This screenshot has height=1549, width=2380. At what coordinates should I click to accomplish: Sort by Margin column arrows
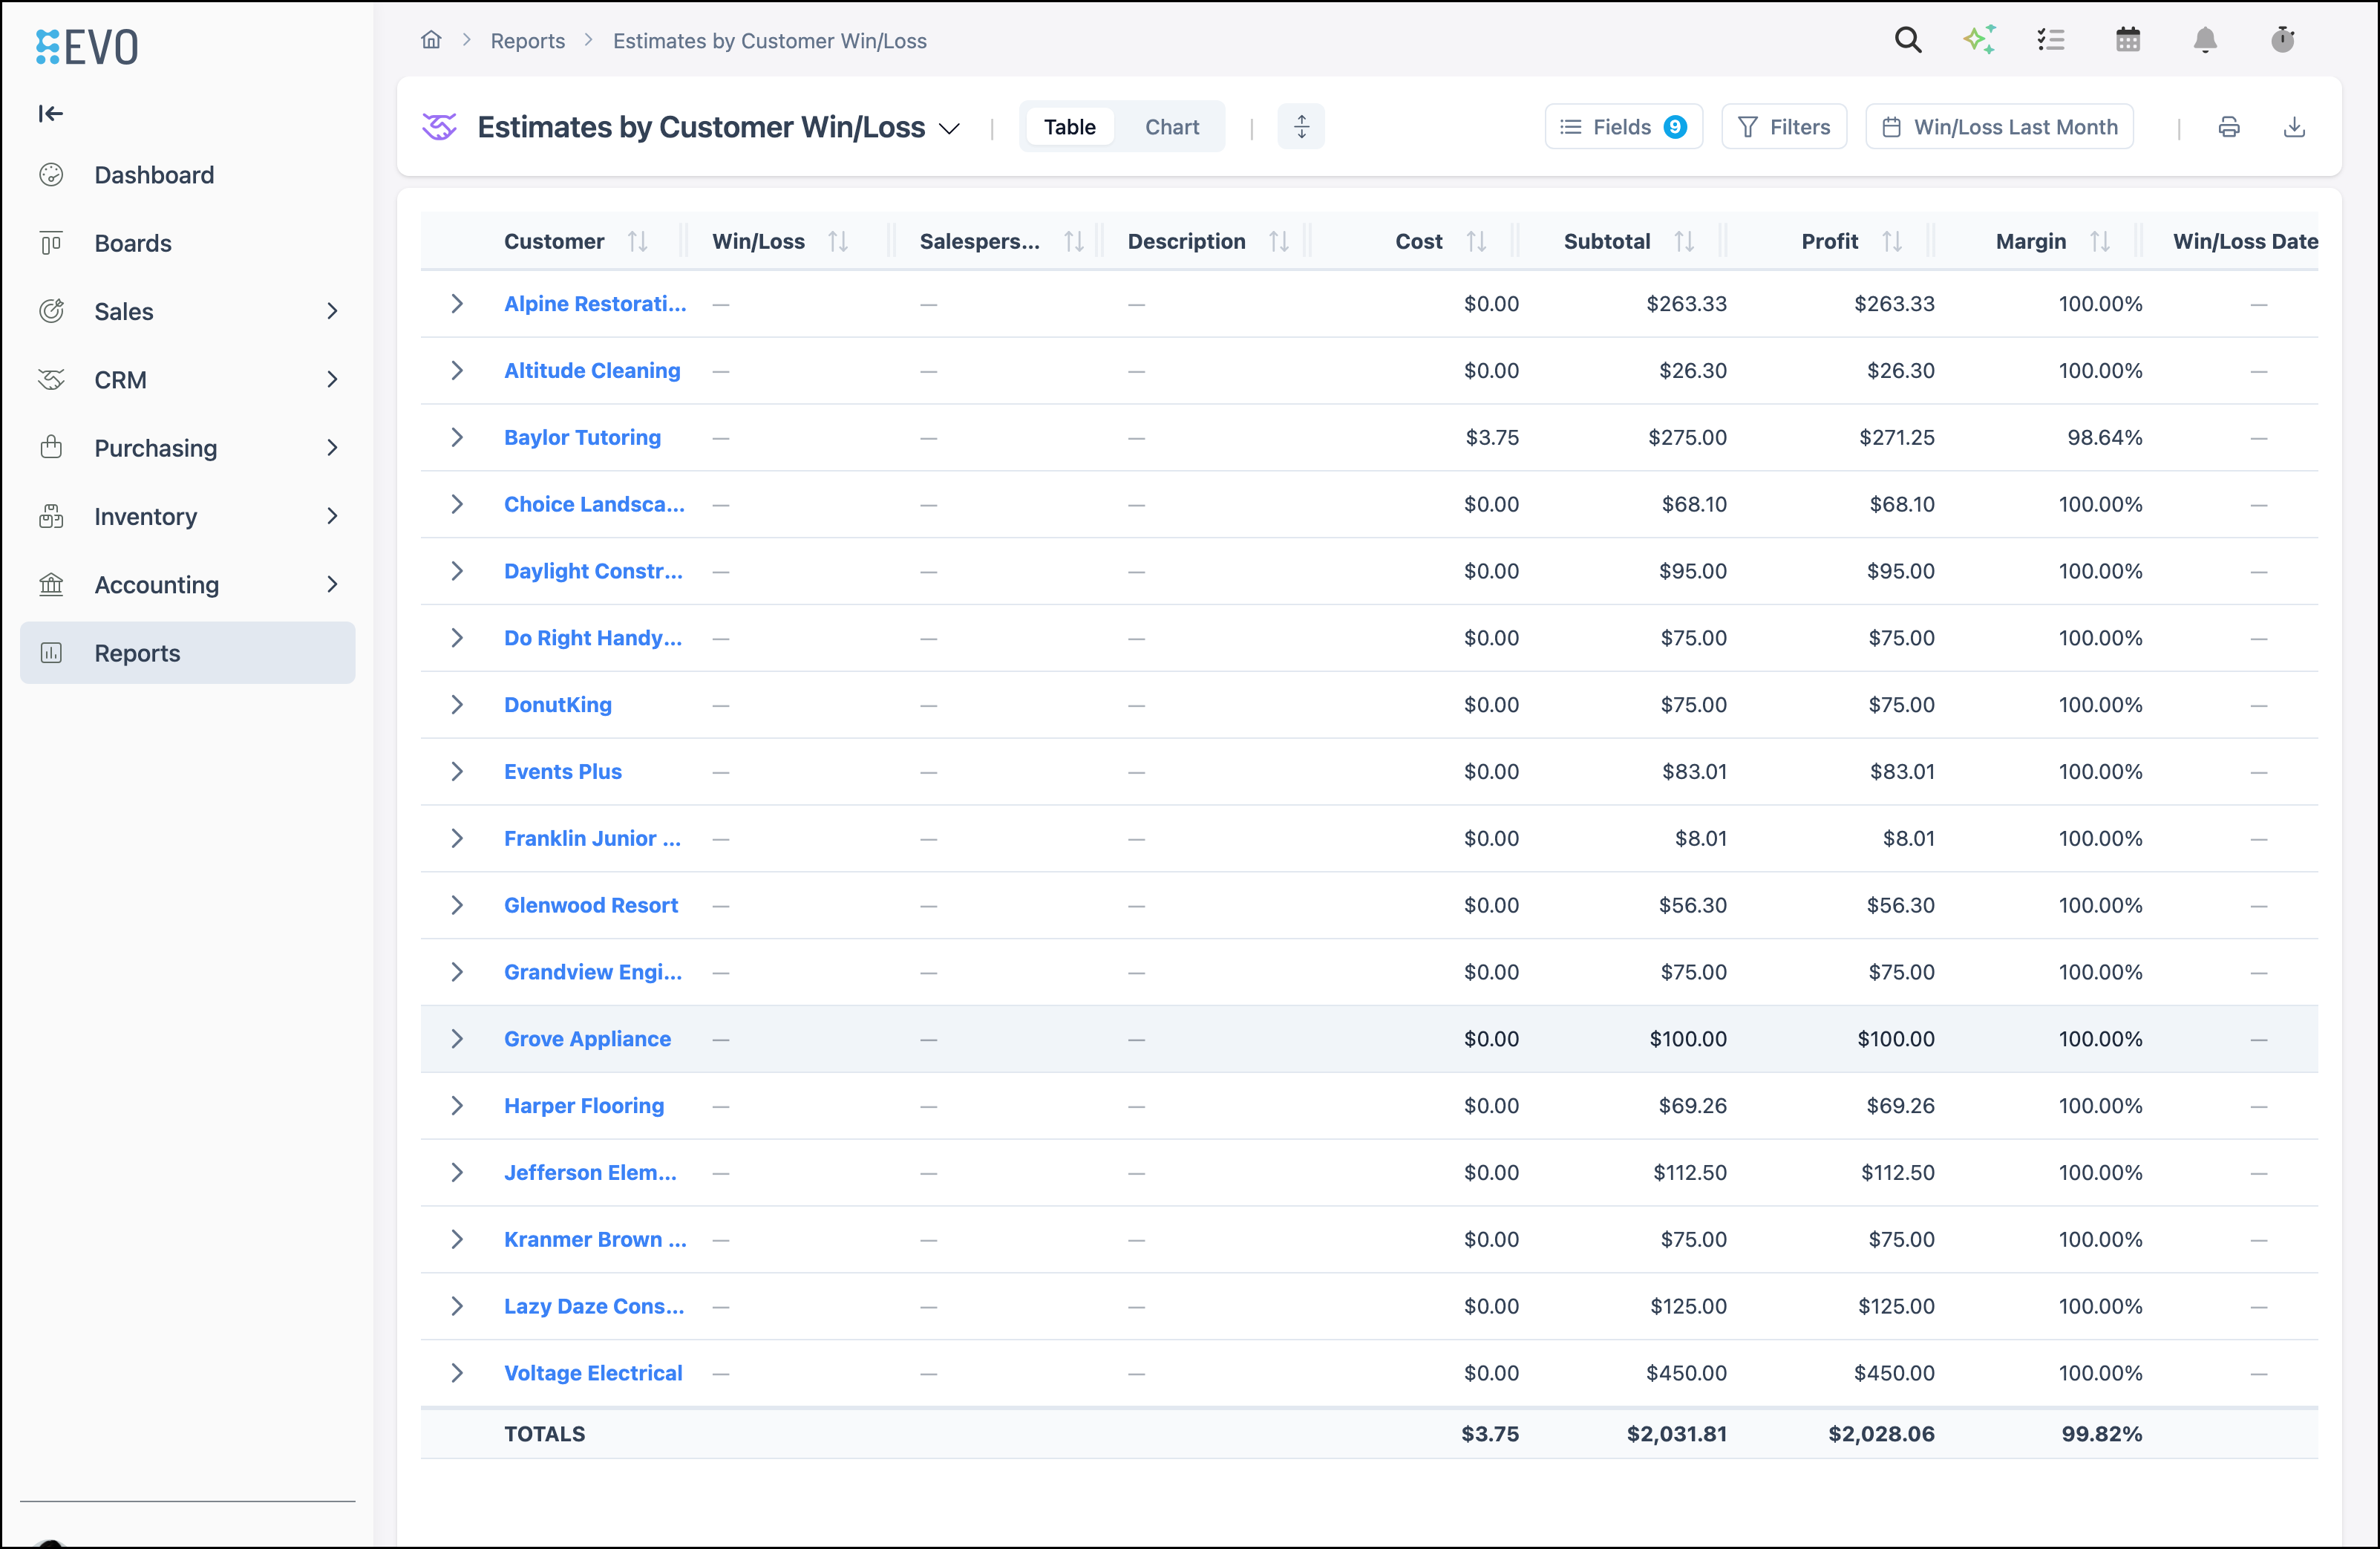coord(2100,241)
